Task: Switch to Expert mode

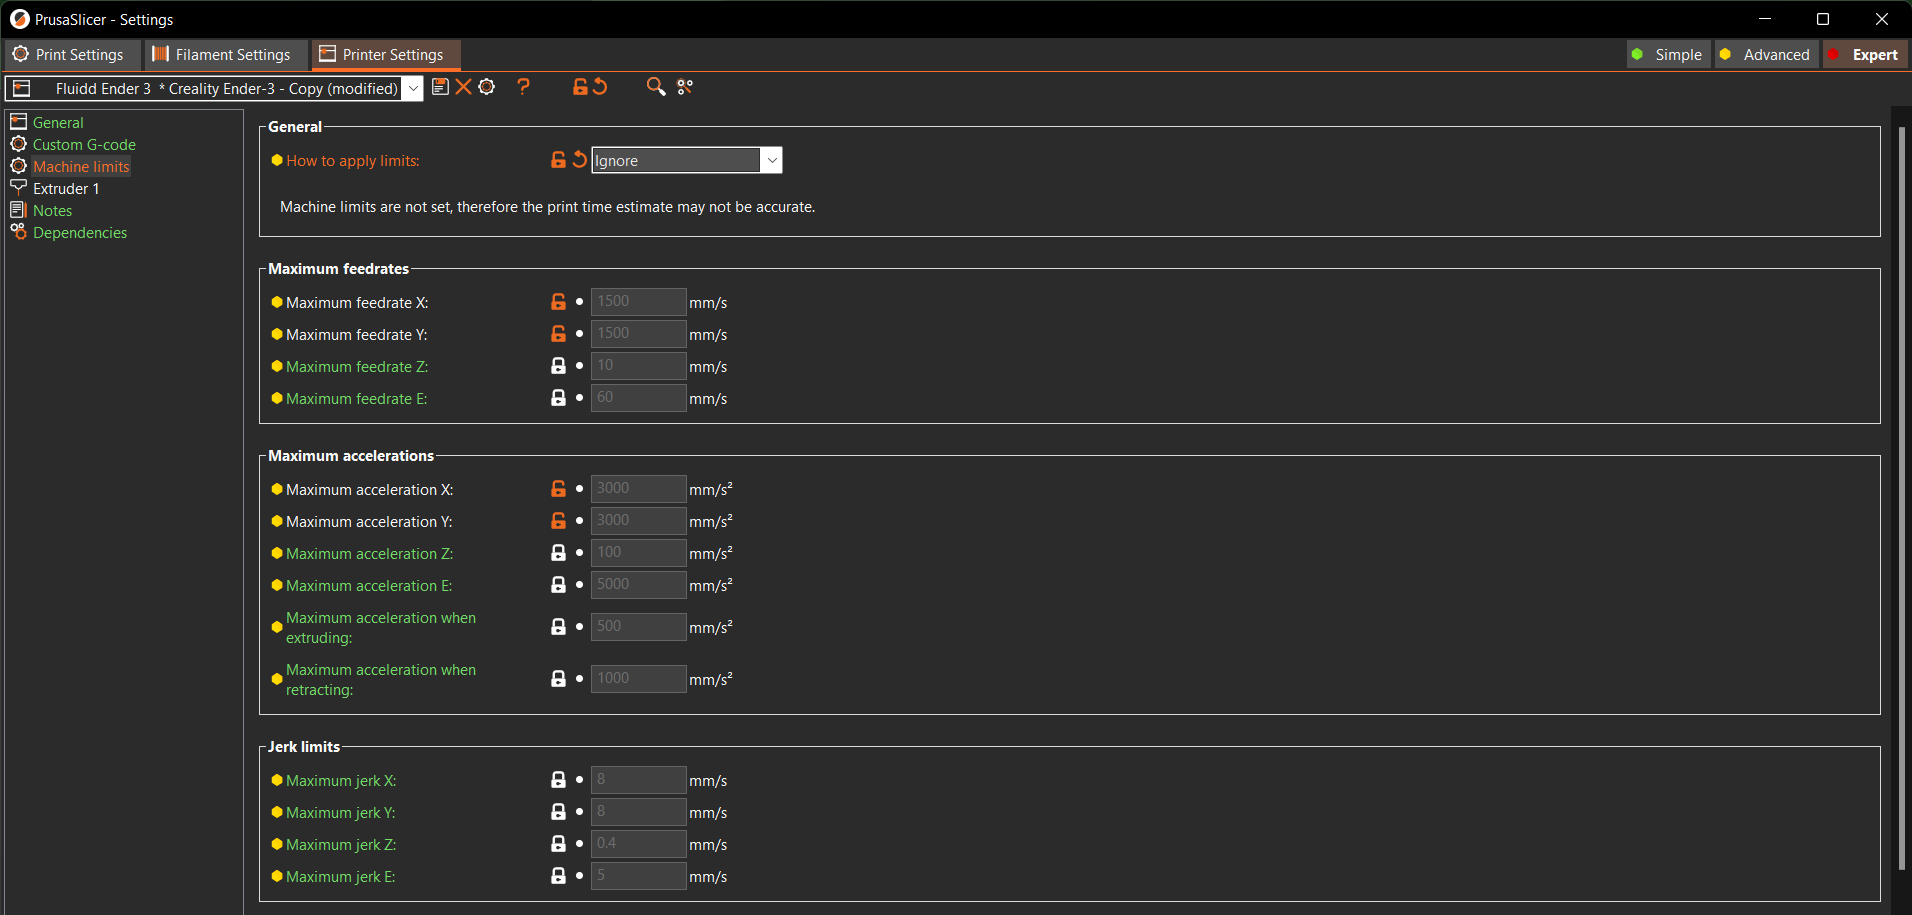Action: [1865, 55]
